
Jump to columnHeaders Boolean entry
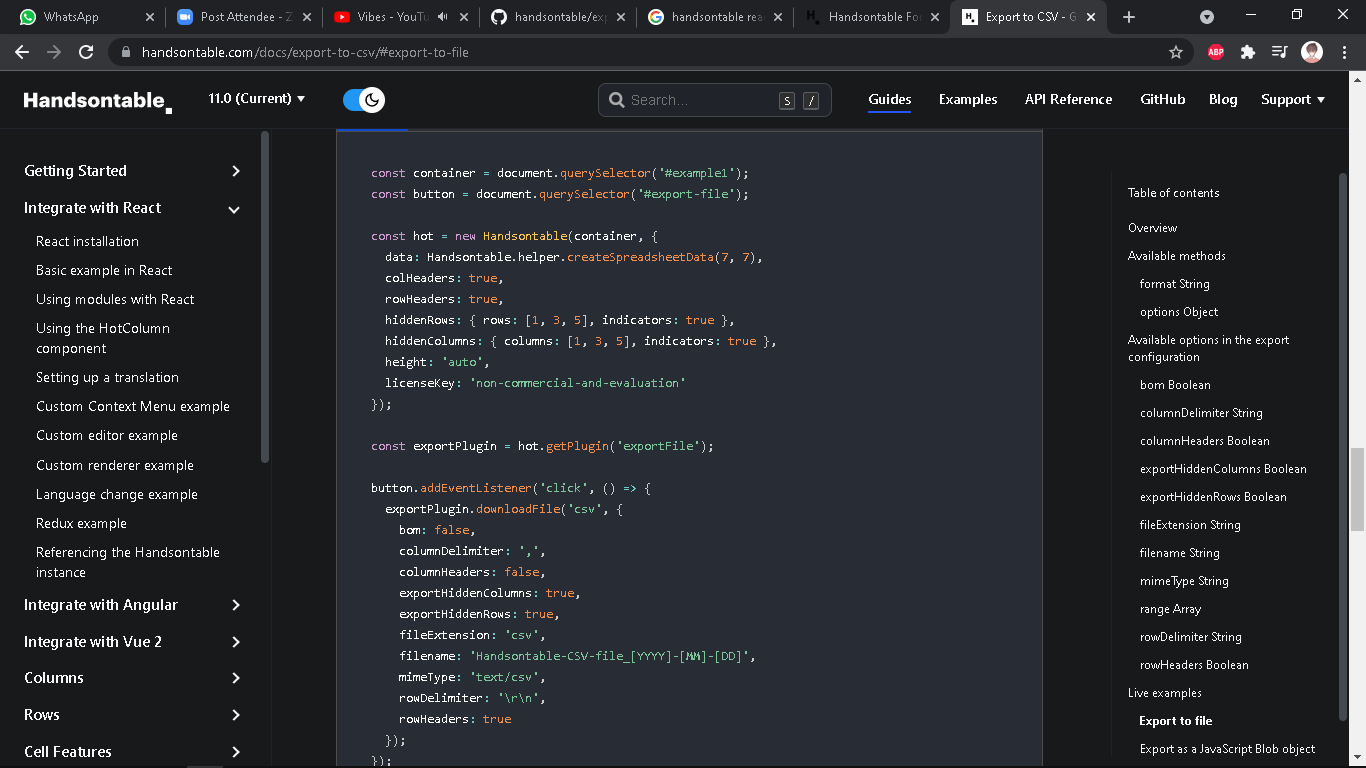click(1205, 441)
